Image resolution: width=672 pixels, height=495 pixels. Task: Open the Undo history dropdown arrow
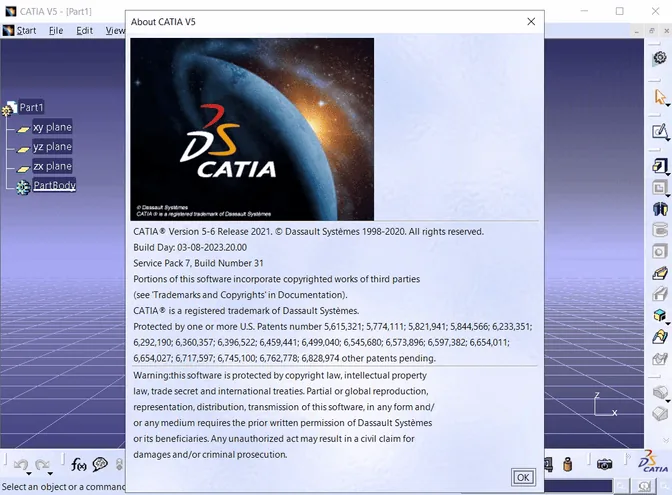click(x=28, y=473)
